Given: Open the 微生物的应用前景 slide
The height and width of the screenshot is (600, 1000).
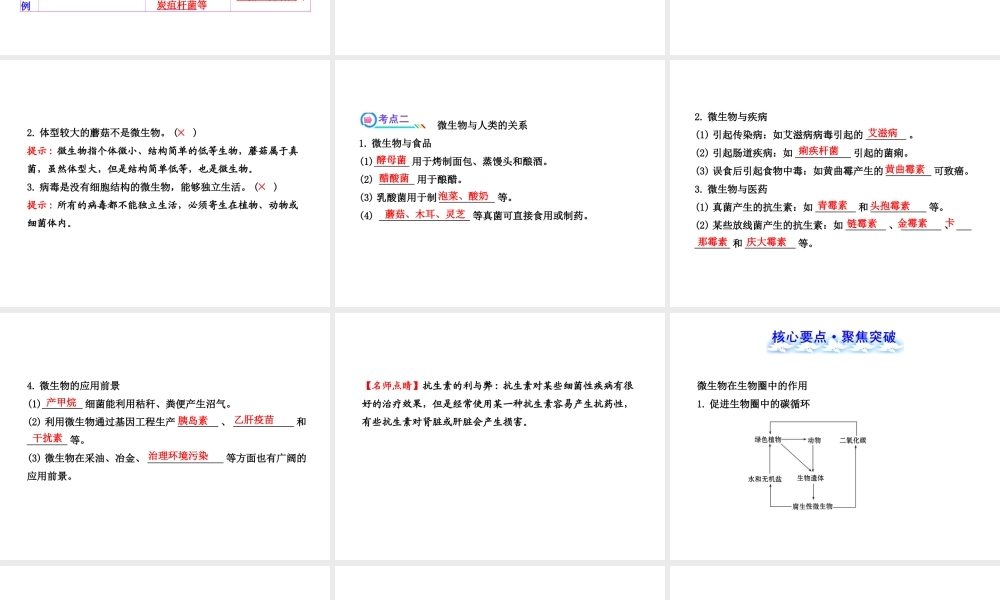Looking at the screenshot, I should tap(165, 436).
